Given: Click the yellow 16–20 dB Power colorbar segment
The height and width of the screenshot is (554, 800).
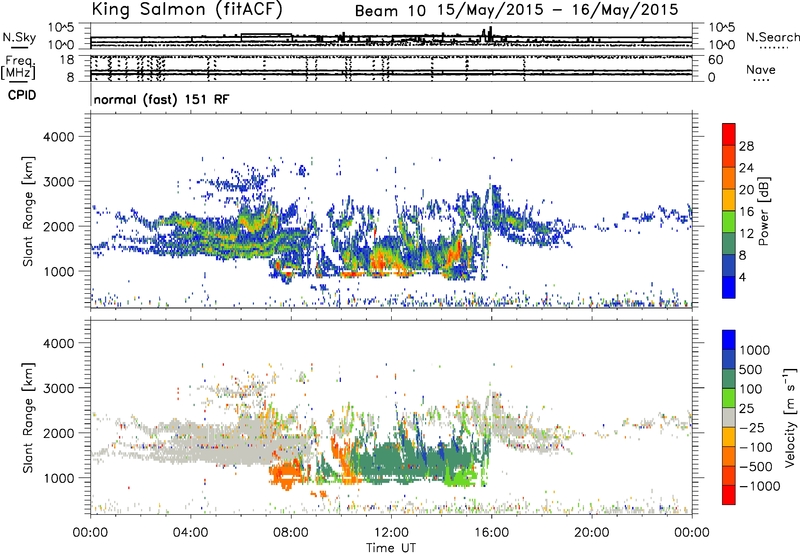Looking at the screenshot, I should (x=729, y=200).
